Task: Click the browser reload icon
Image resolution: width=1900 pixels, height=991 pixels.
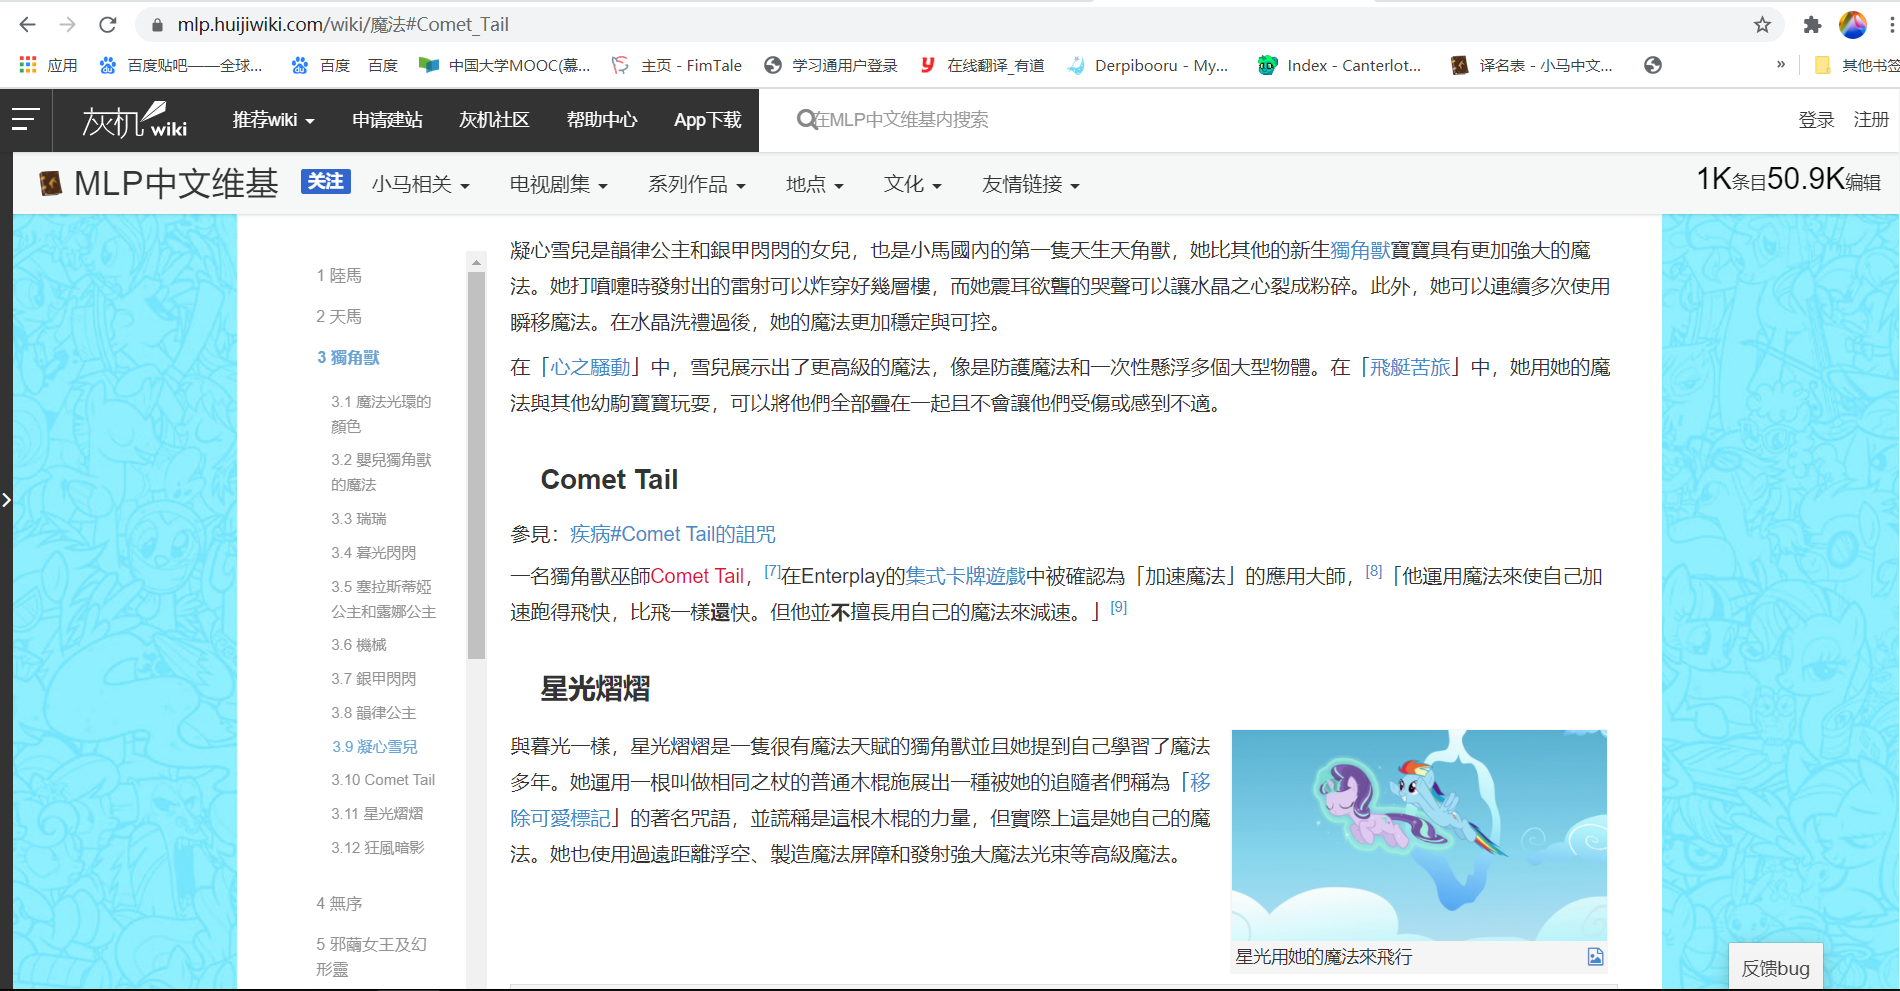Action: point(108,25)
